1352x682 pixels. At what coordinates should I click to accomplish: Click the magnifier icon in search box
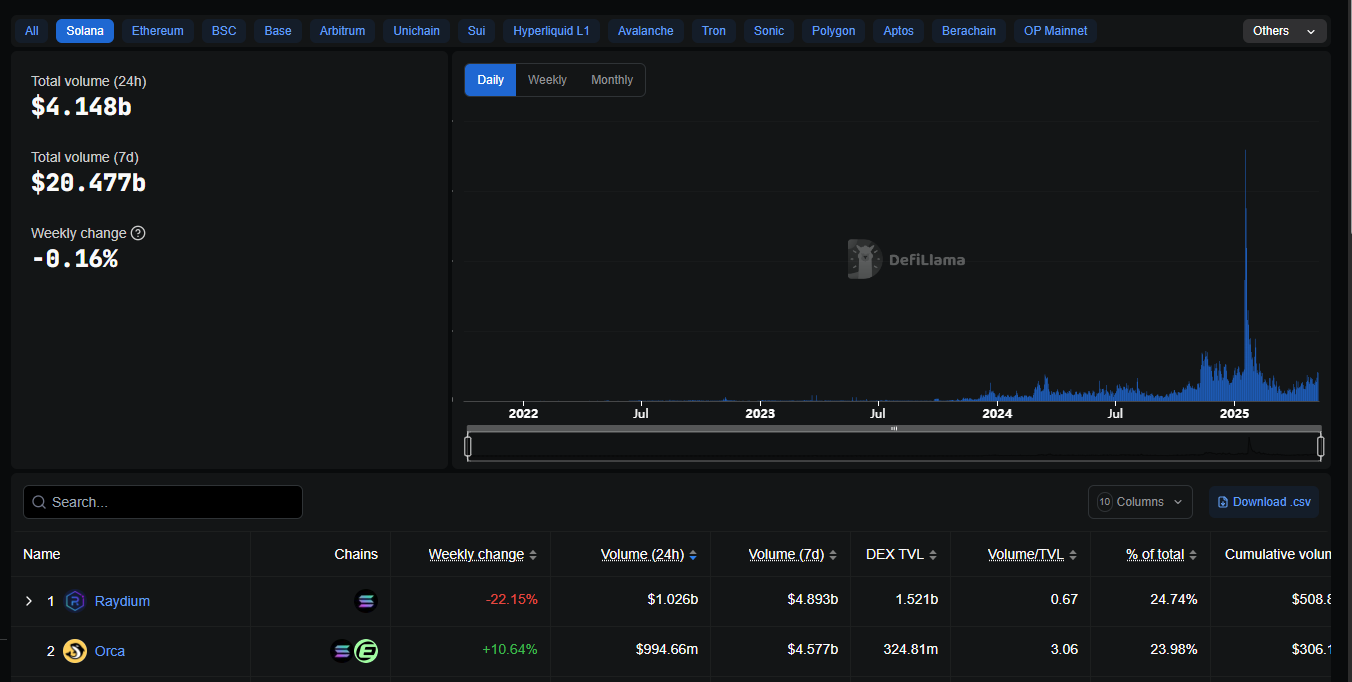[x=39, y=502]
